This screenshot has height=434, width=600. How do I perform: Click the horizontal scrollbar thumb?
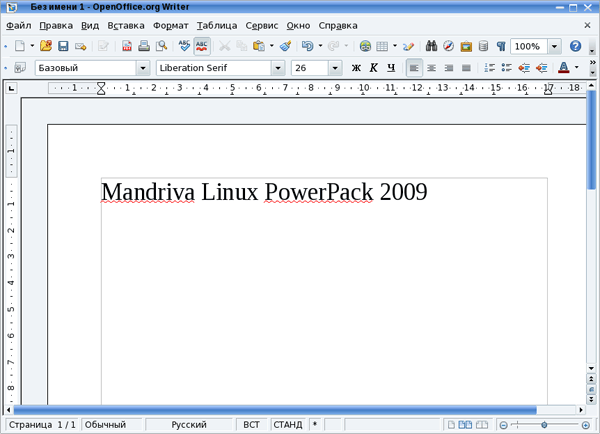275,410
